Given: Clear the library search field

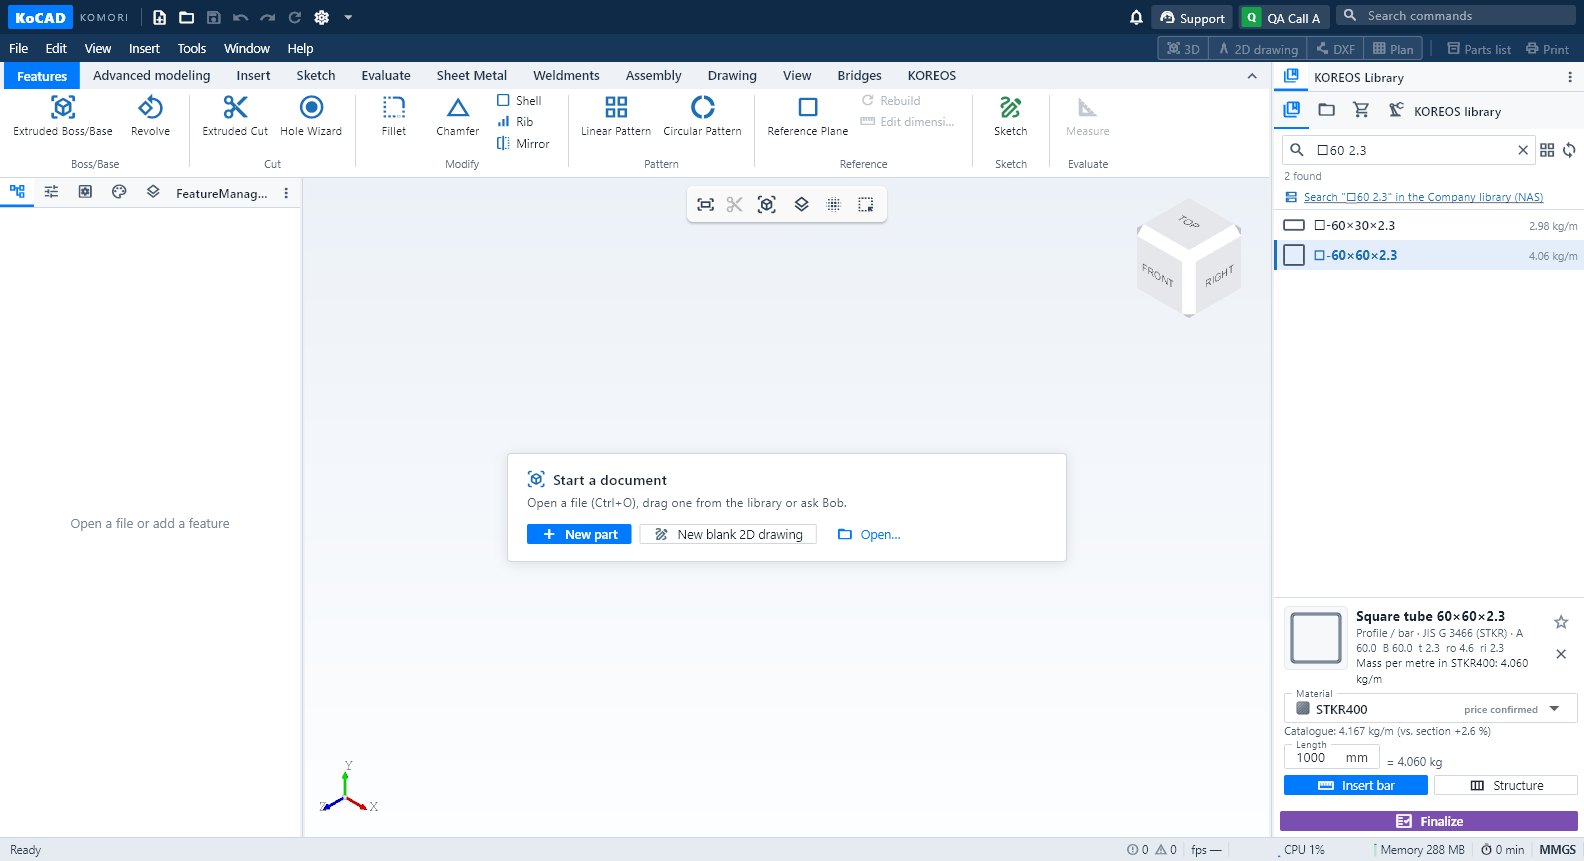Looking at the screenshot, I should 1523,150.
